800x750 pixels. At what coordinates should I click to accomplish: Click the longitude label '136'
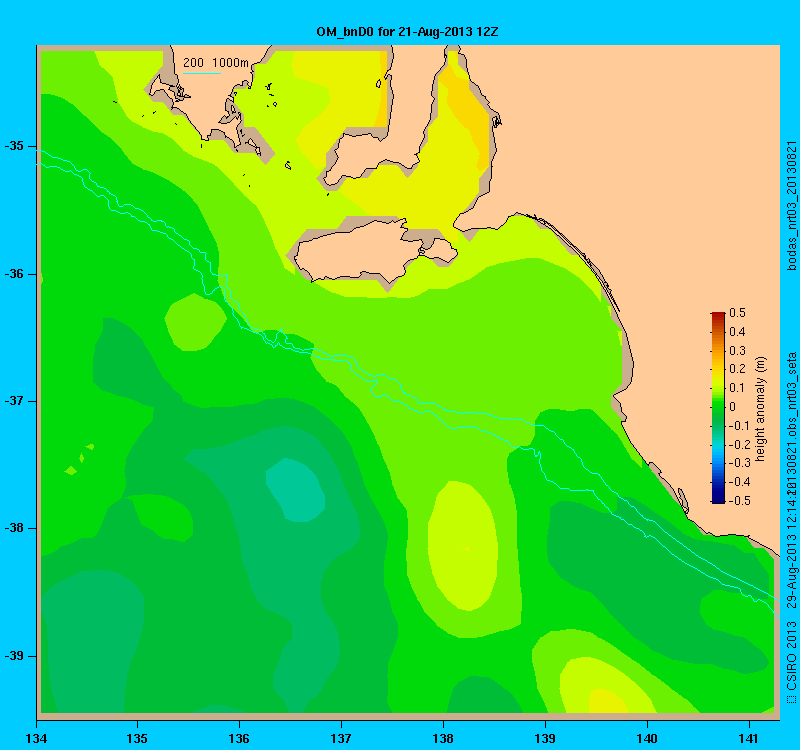[x=239, y=739]
